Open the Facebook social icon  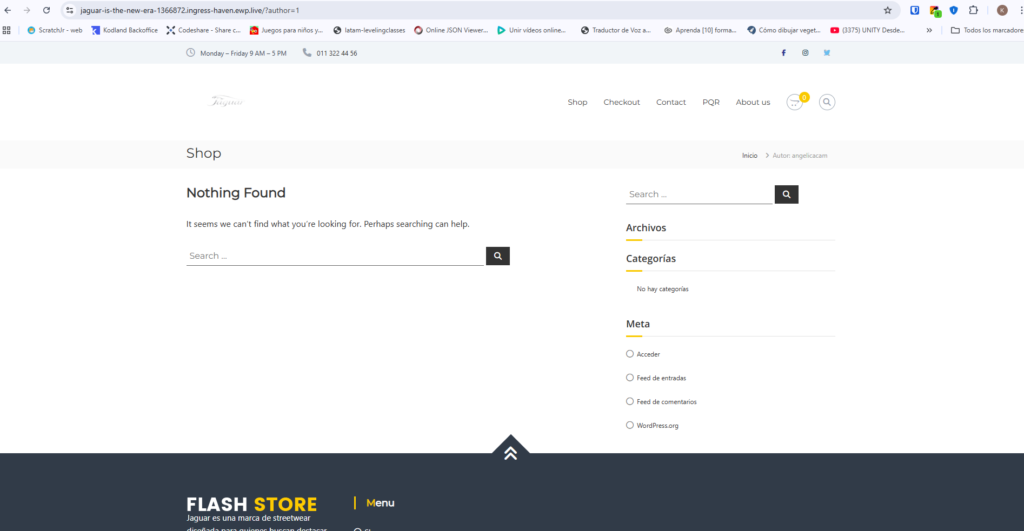(784, 53)
